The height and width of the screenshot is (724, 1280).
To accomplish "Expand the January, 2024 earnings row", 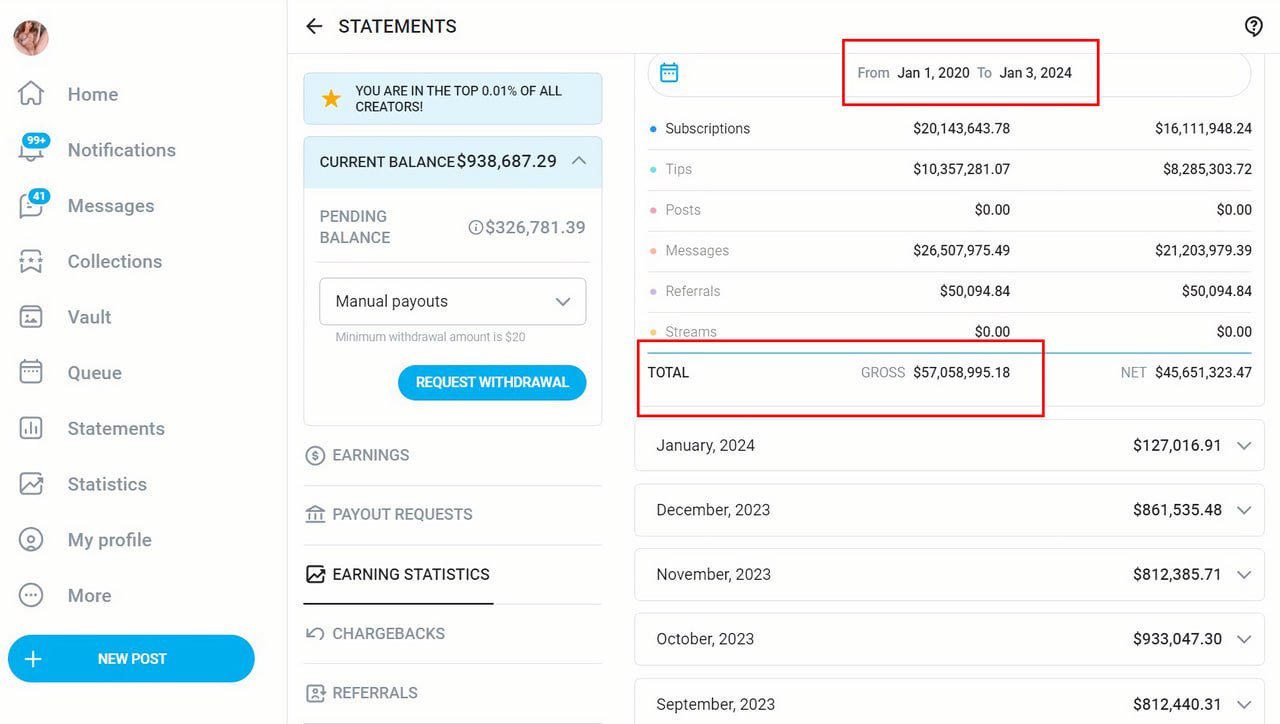I will (1243, 446).
